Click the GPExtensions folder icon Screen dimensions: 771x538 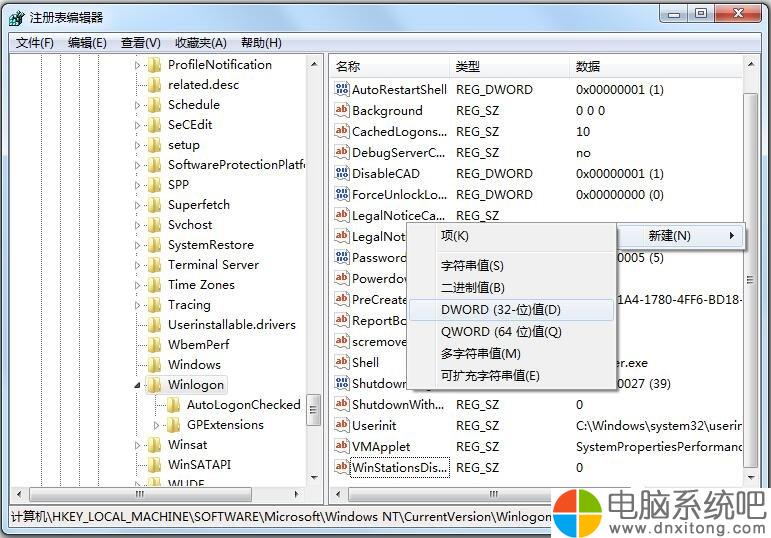tap(173, 424)
